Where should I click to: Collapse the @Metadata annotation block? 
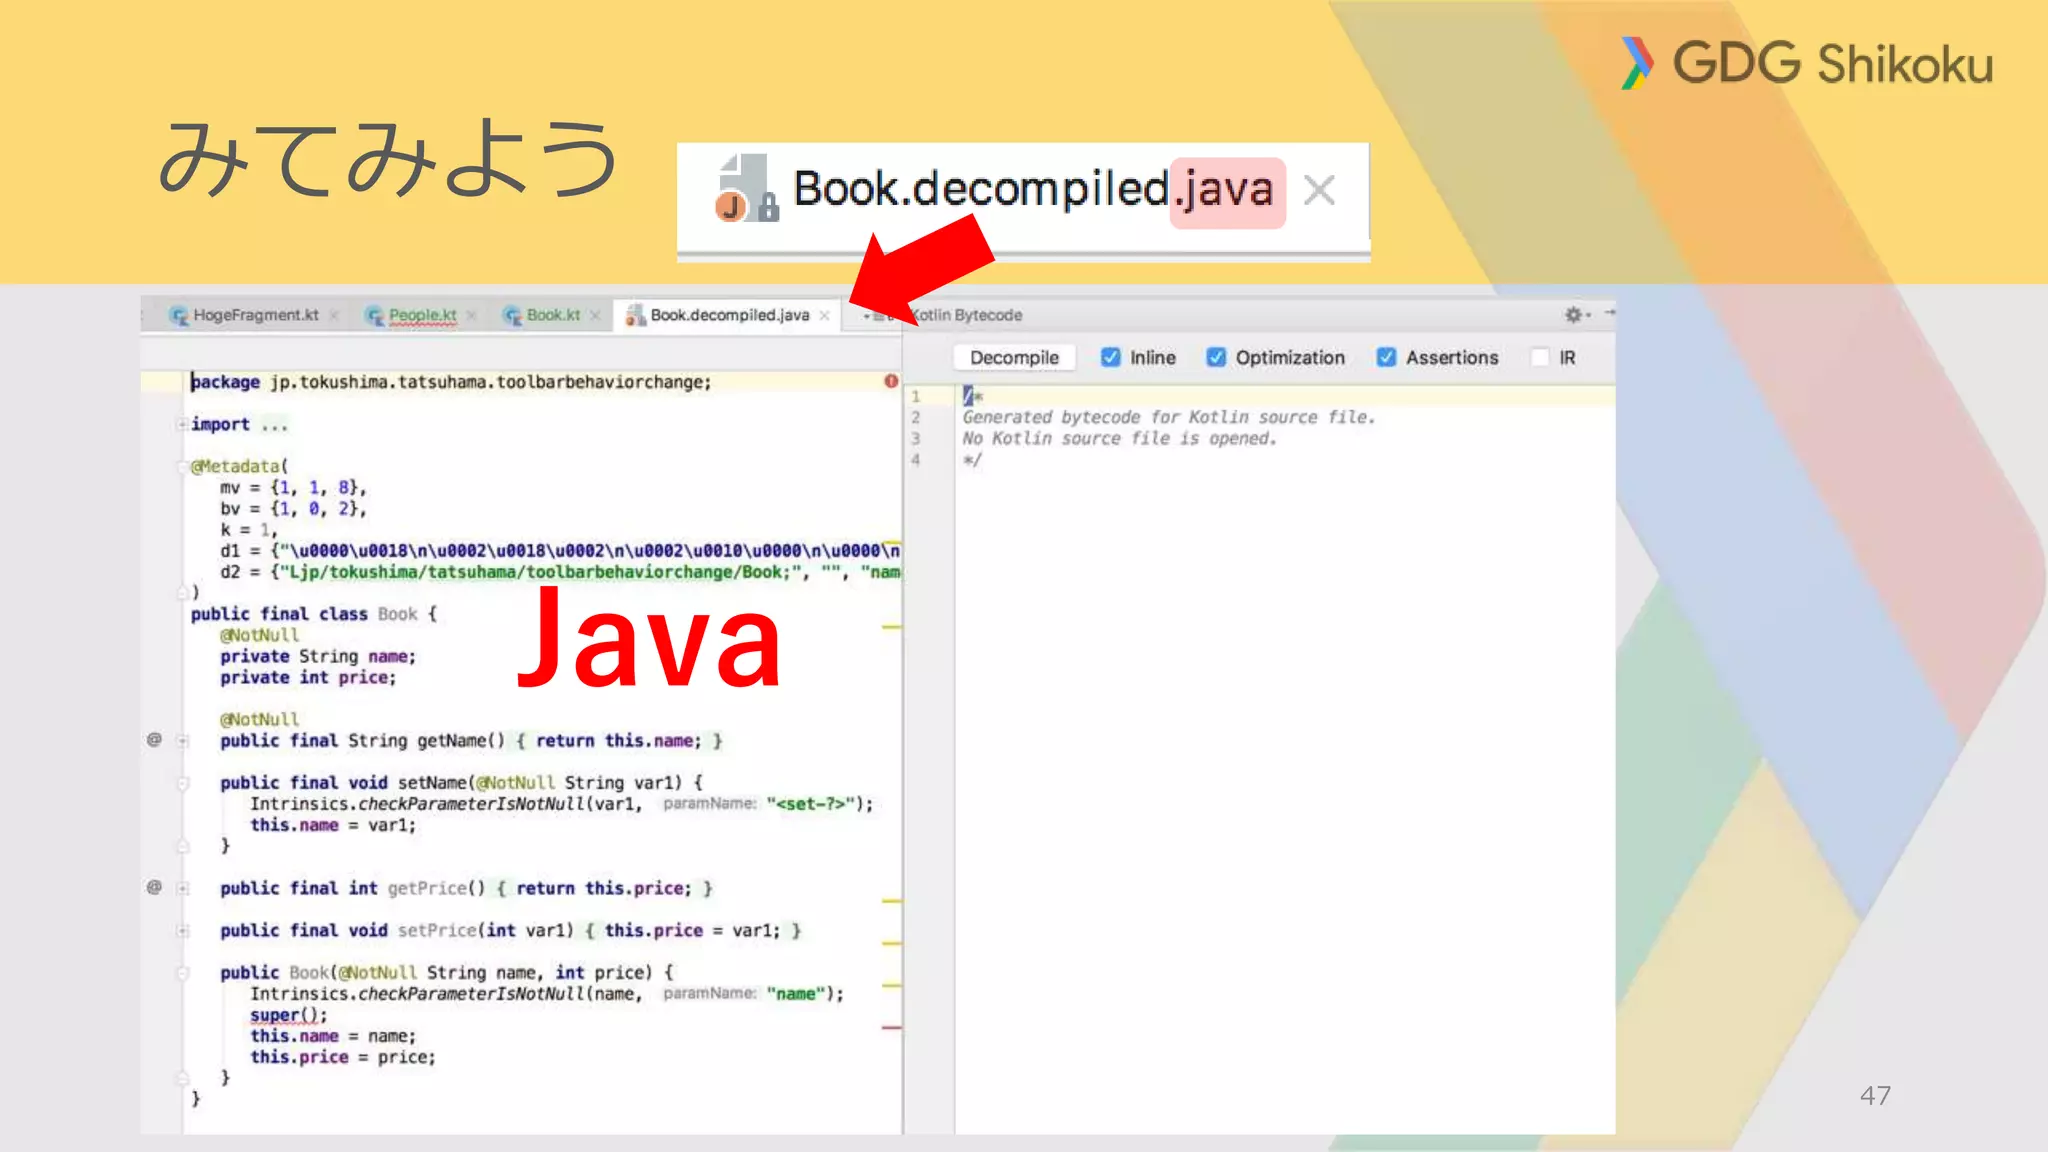point(185,466)
